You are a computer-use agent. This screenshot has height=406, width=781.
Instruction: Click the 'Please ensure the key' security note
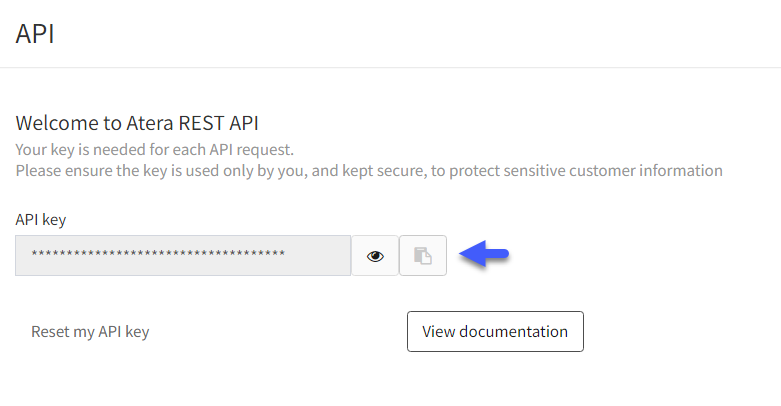tap(369, 171)
